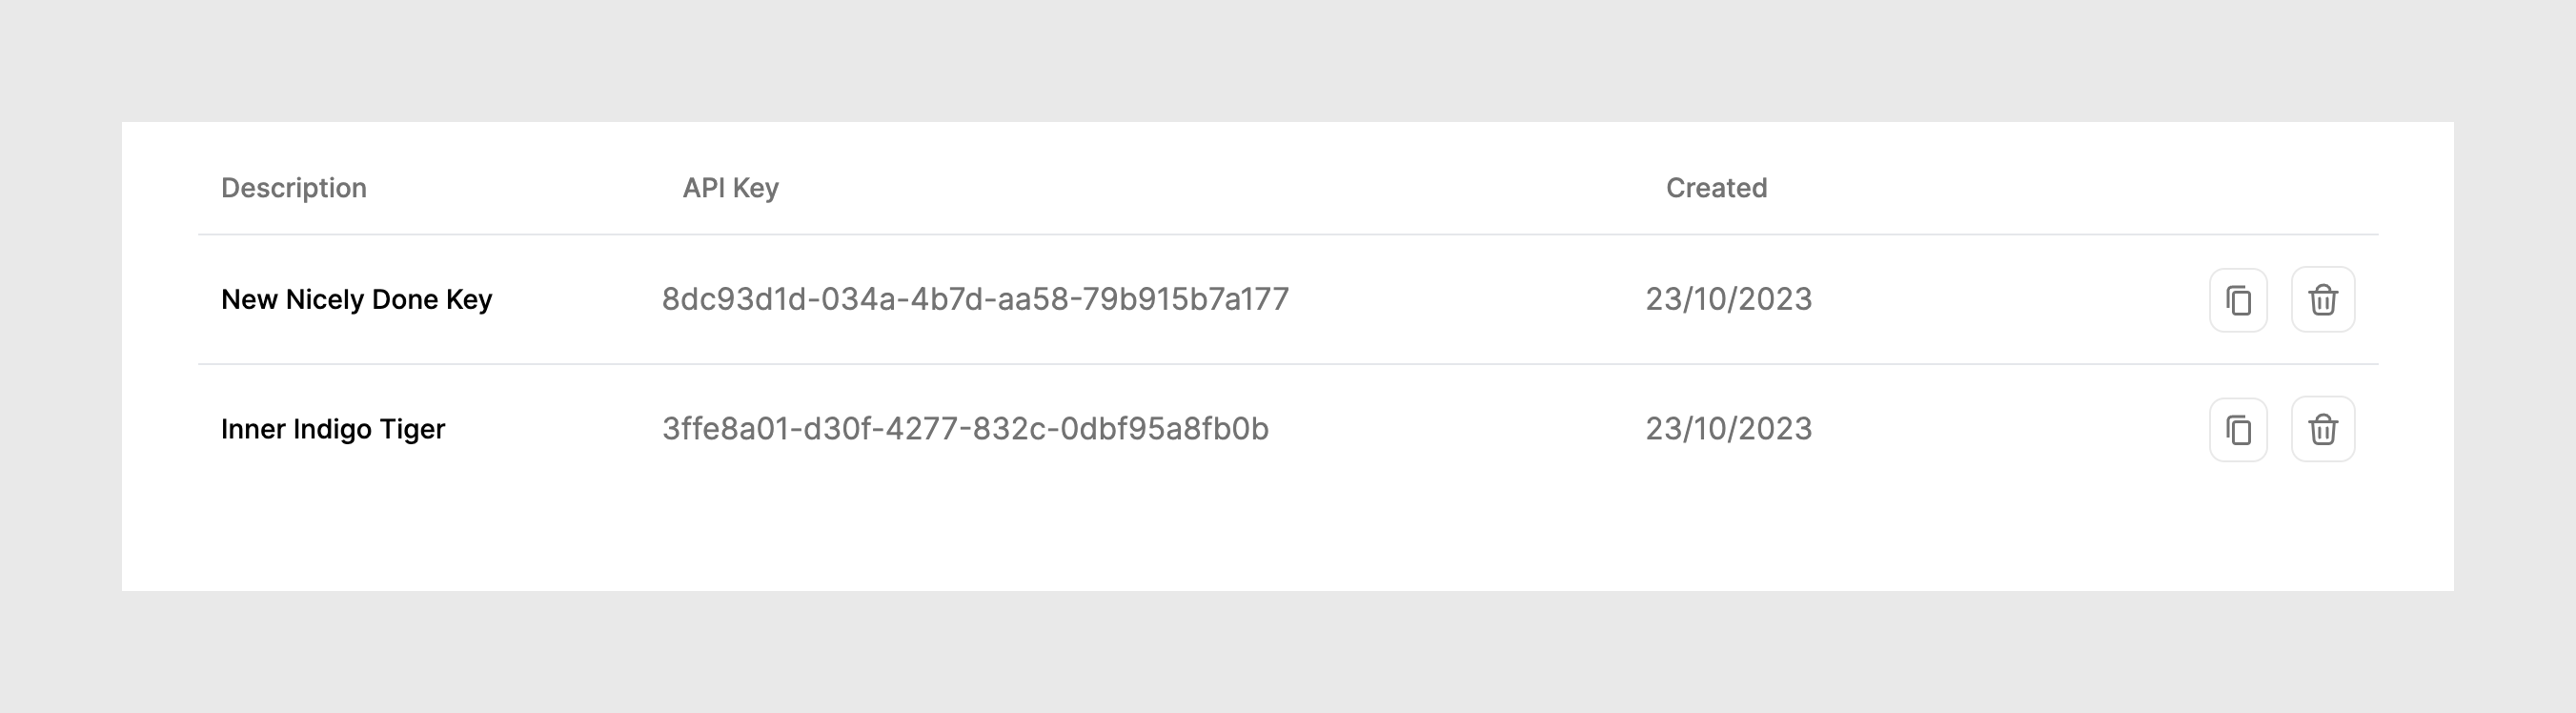Click the Description column header
Screen dimensions: 2576x713
coord(293,188)
